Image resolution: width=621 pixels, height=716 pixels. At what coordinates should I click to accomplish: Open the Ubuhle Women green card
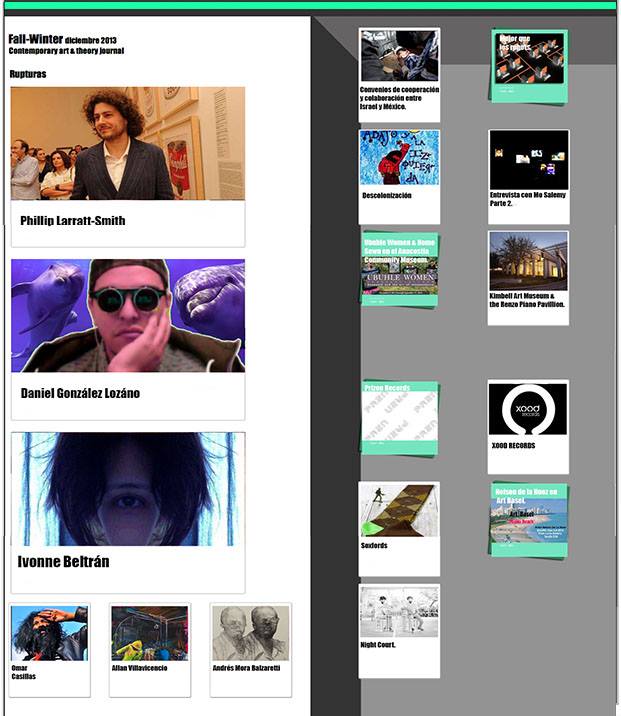[400, 269]
